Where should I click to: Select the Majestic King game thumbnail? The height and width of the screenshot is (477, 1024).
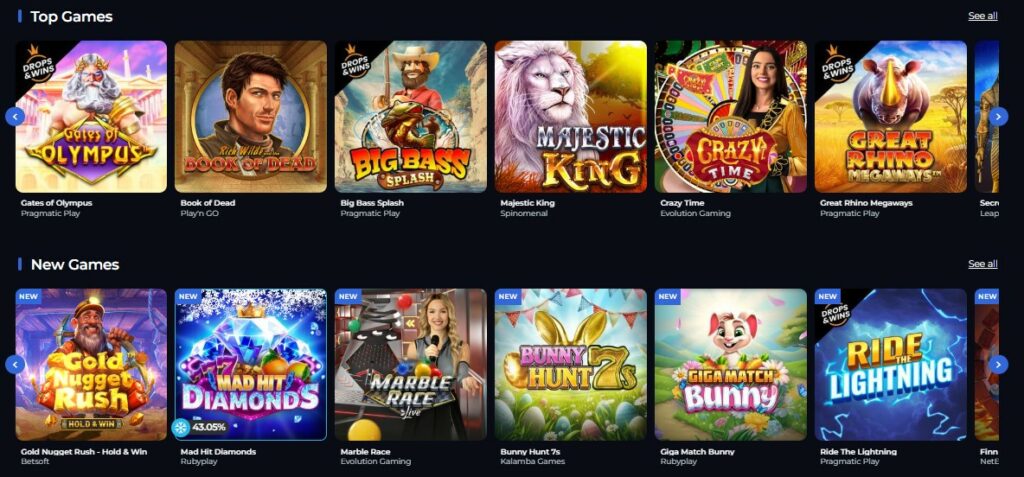click(571, 116)
